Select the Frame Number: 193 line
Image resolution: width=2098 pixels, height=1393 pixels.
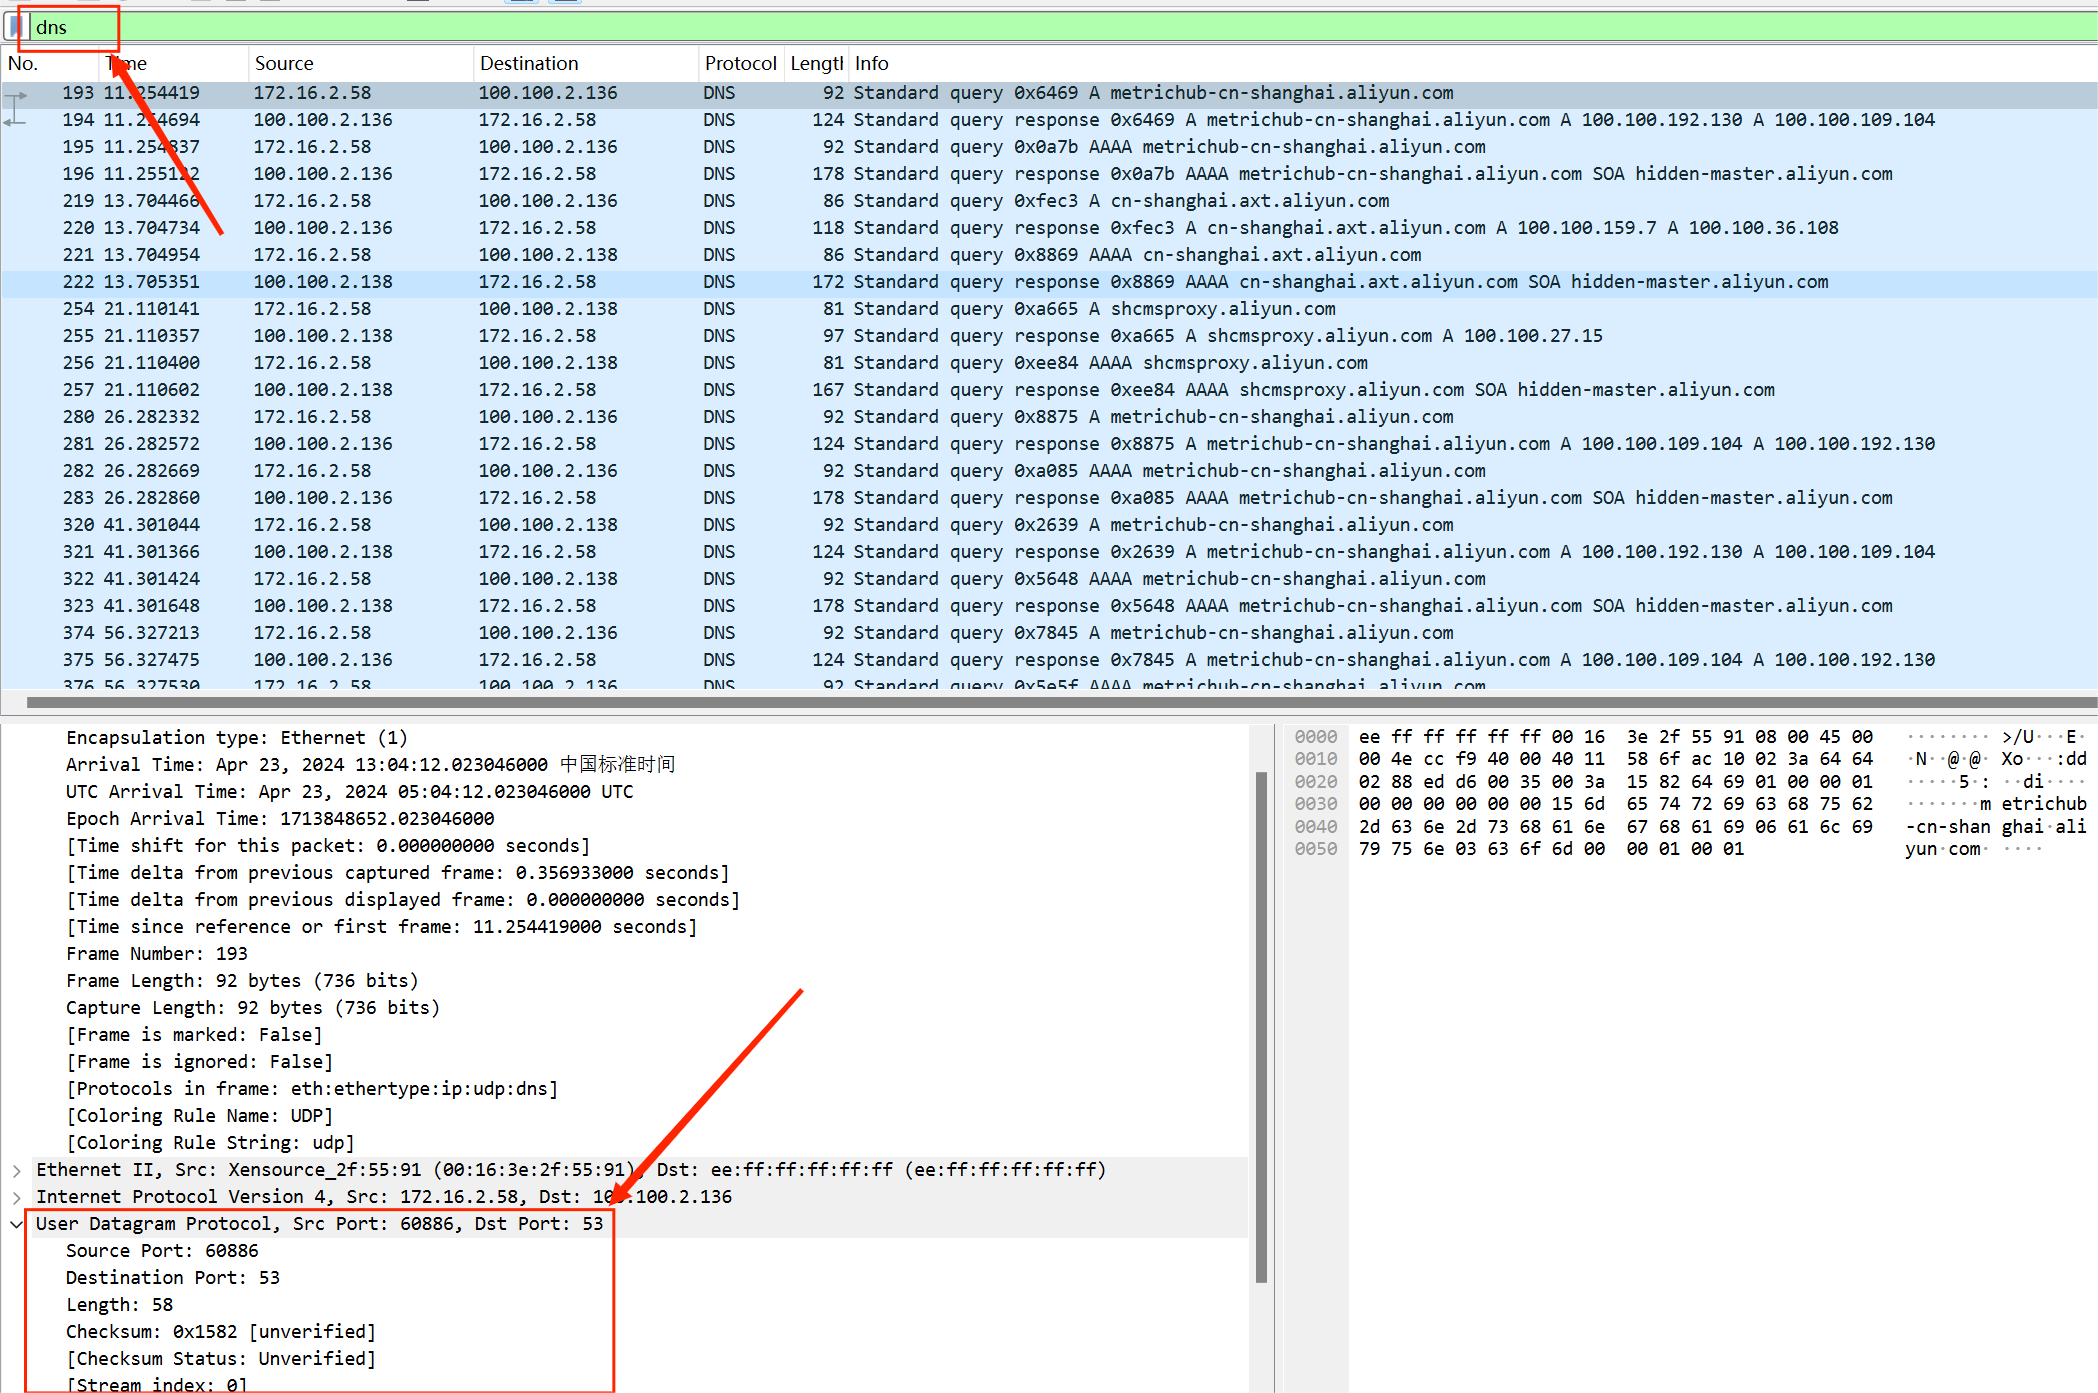(157, 954)
